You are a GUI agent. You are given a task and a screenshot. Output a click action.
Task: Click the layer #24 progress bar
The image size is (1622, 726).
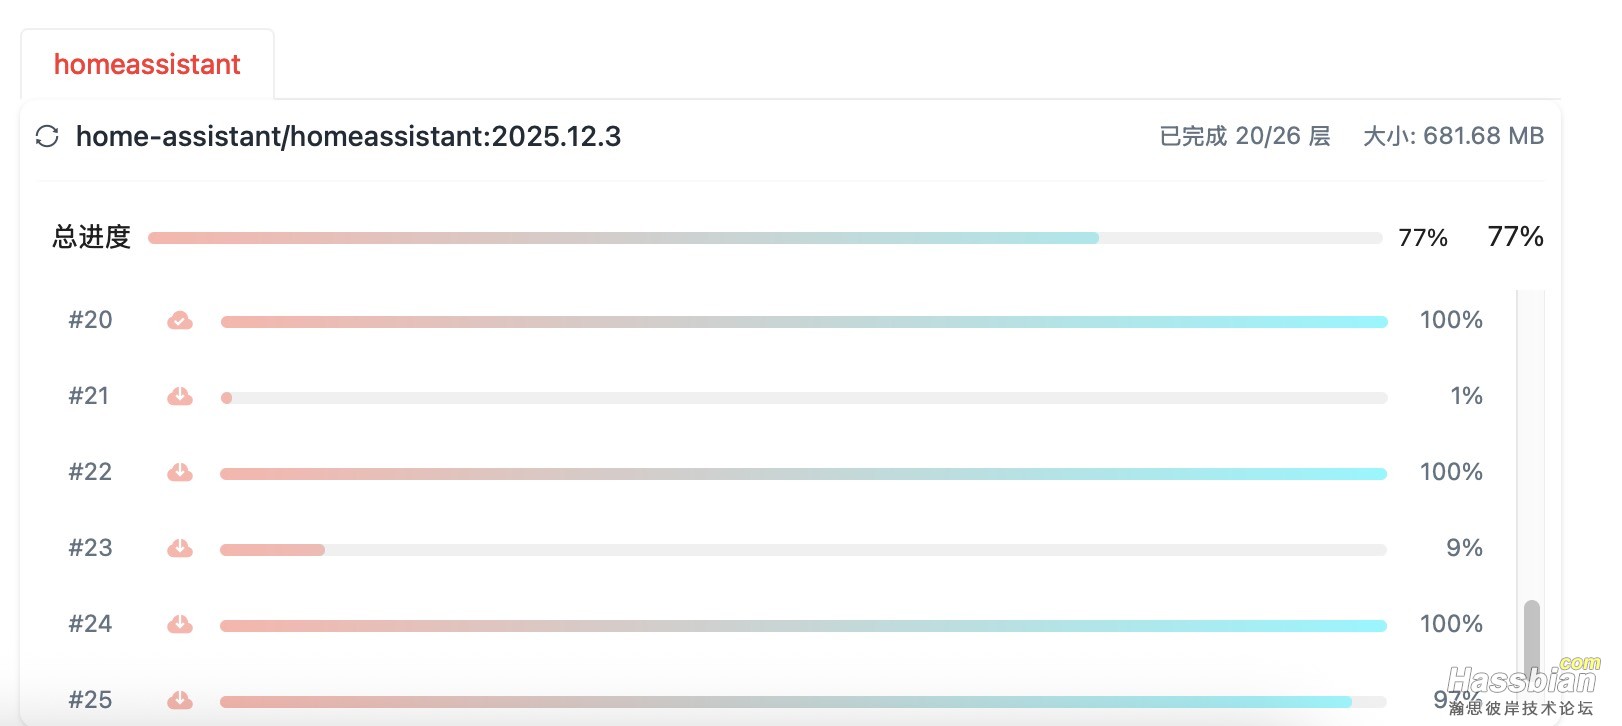[803, 626]
